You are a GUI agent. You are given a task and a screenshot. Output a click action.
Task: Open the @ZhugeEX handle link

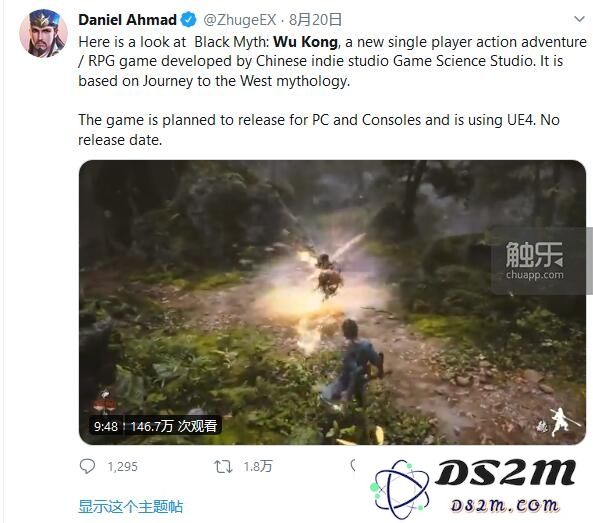(x=240, y=20)
